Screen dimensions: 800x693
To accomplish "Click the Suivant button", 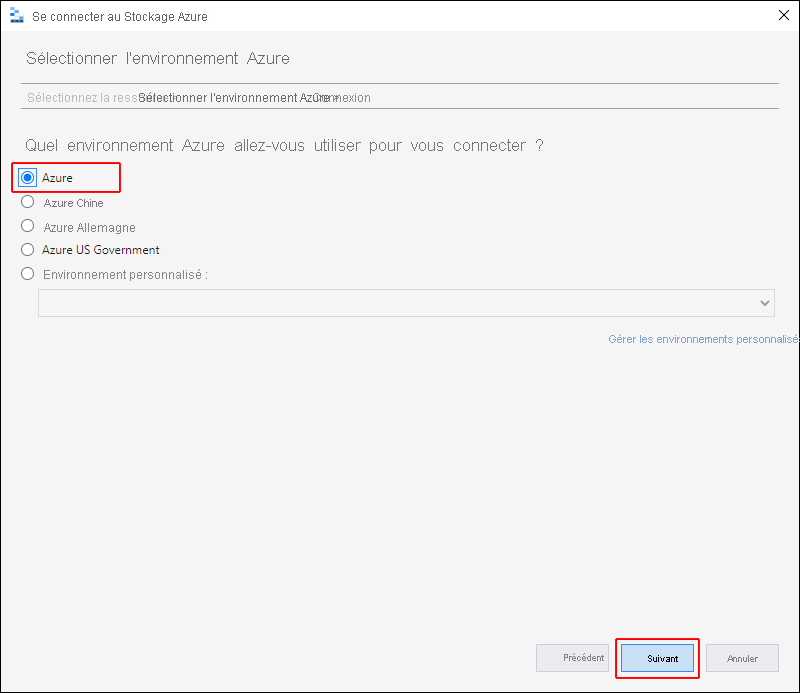I will [x=657, y=658].
